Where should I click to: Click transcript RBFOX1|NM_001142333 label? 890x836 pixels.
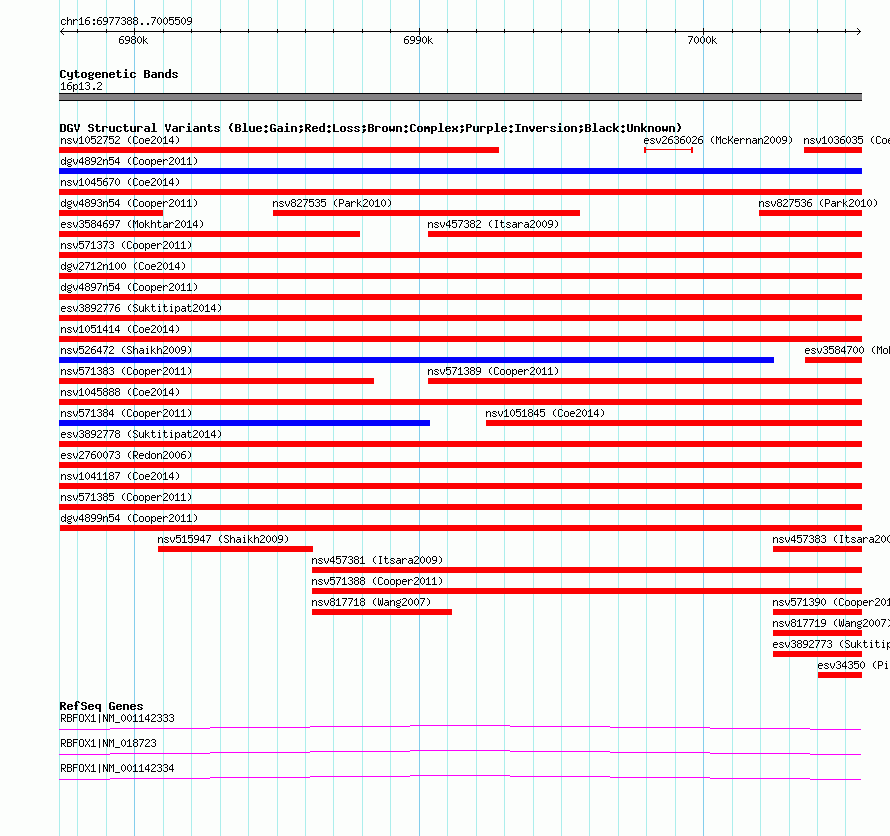(x=117, y=719)
